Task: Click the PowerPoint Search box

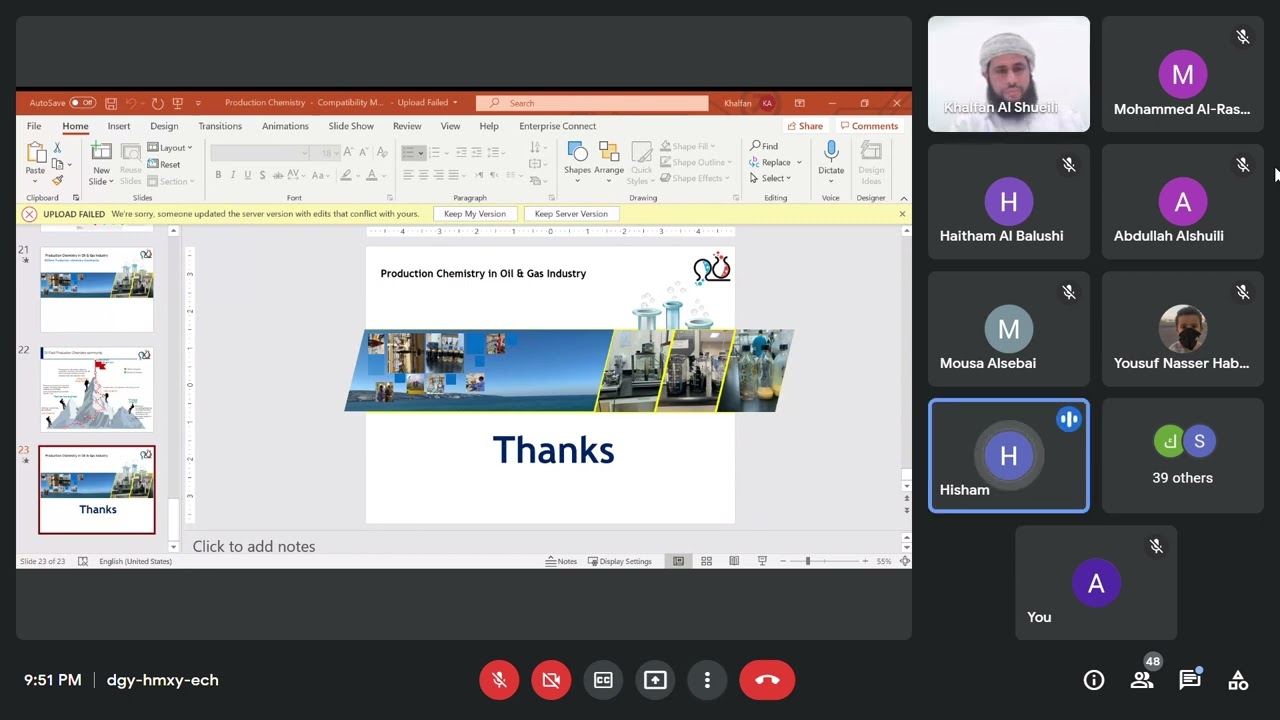Action: point(592,103)
